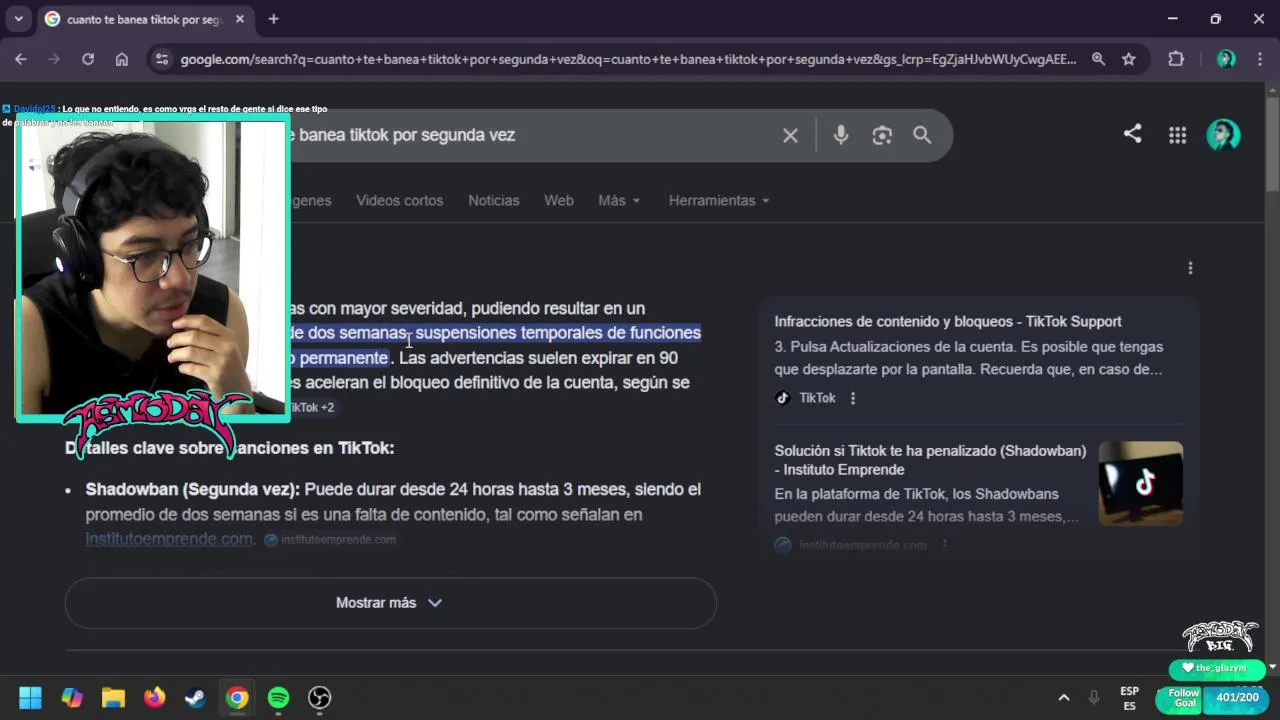Open the Herramientas dropdown
This screenshot has width=1280, height=720.
[719, 200]
